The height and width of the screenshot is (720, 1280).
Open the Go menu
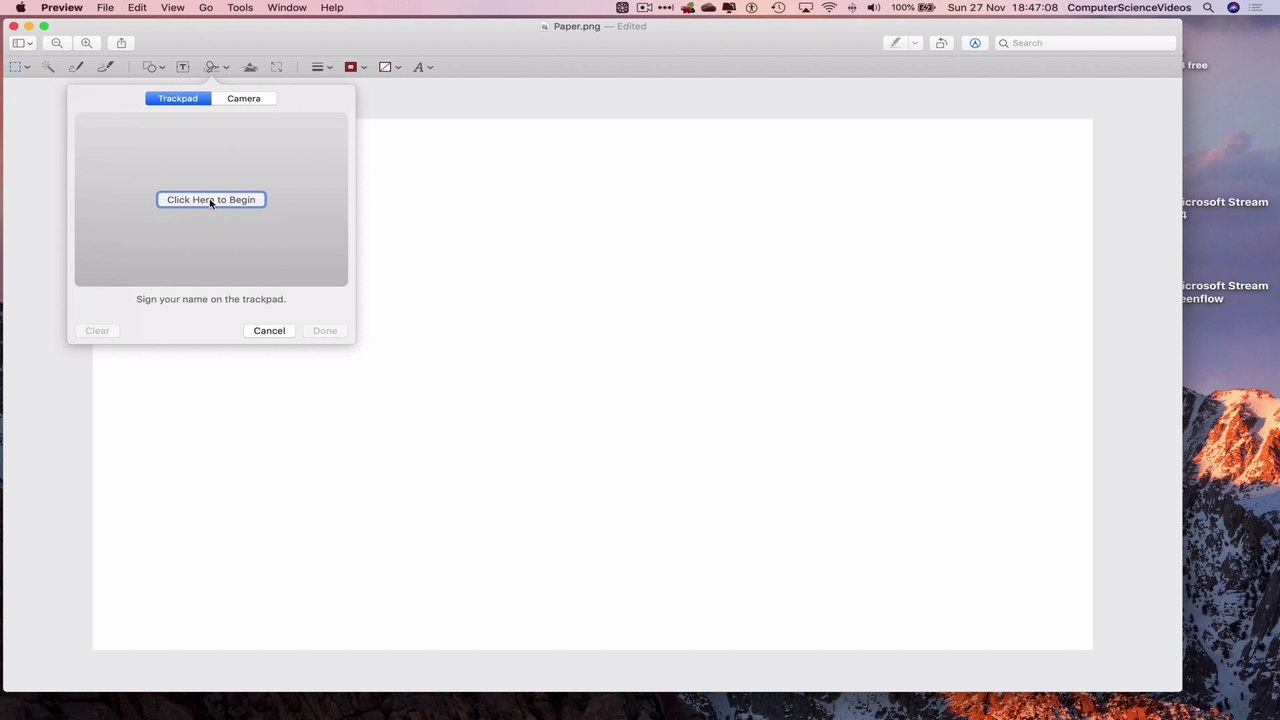tap(206, 8)
